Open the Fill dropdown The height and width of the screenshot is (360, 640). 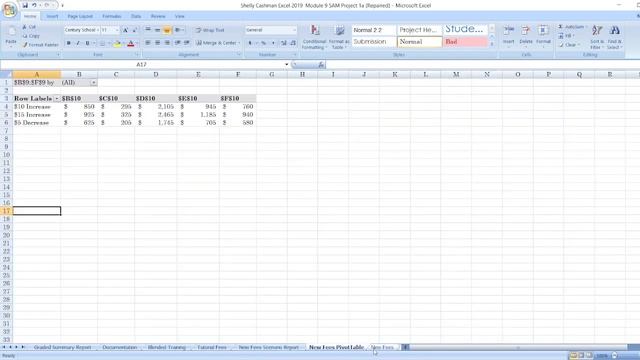[567, 36]
